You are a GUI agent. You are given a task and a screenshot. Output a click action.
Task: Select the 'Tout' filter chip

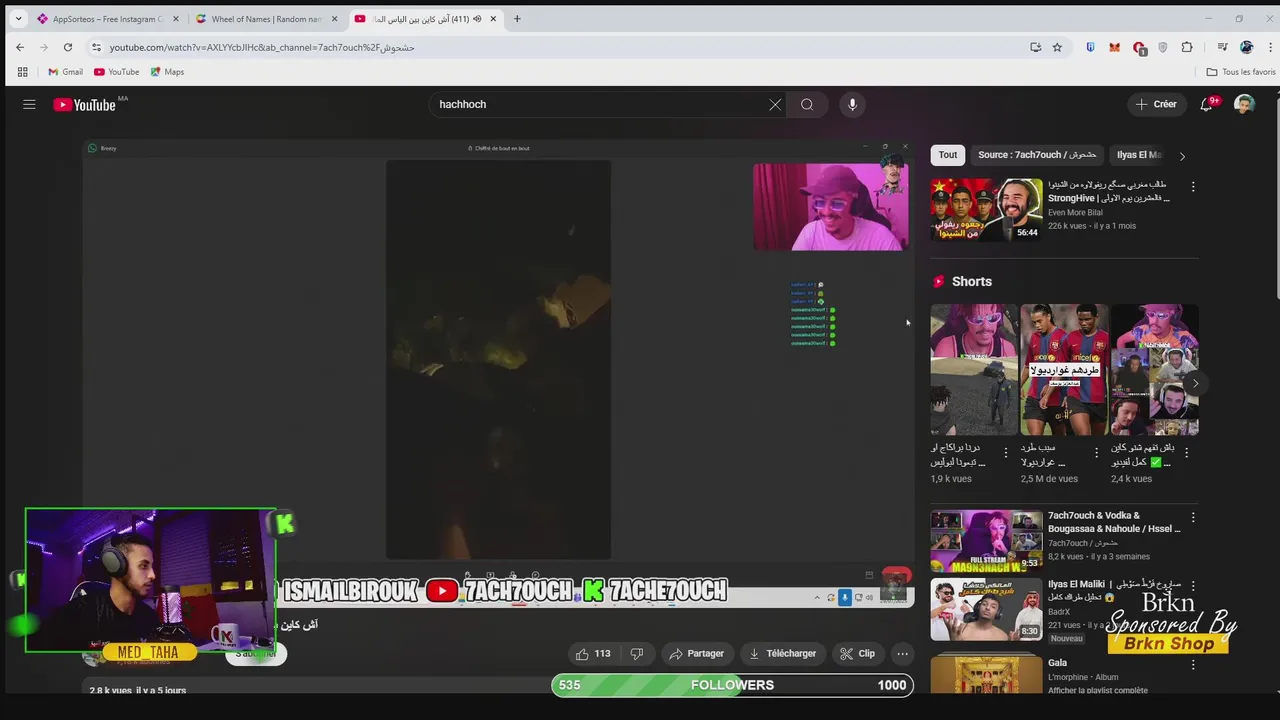pyautogui.click(x=948, y=155)
